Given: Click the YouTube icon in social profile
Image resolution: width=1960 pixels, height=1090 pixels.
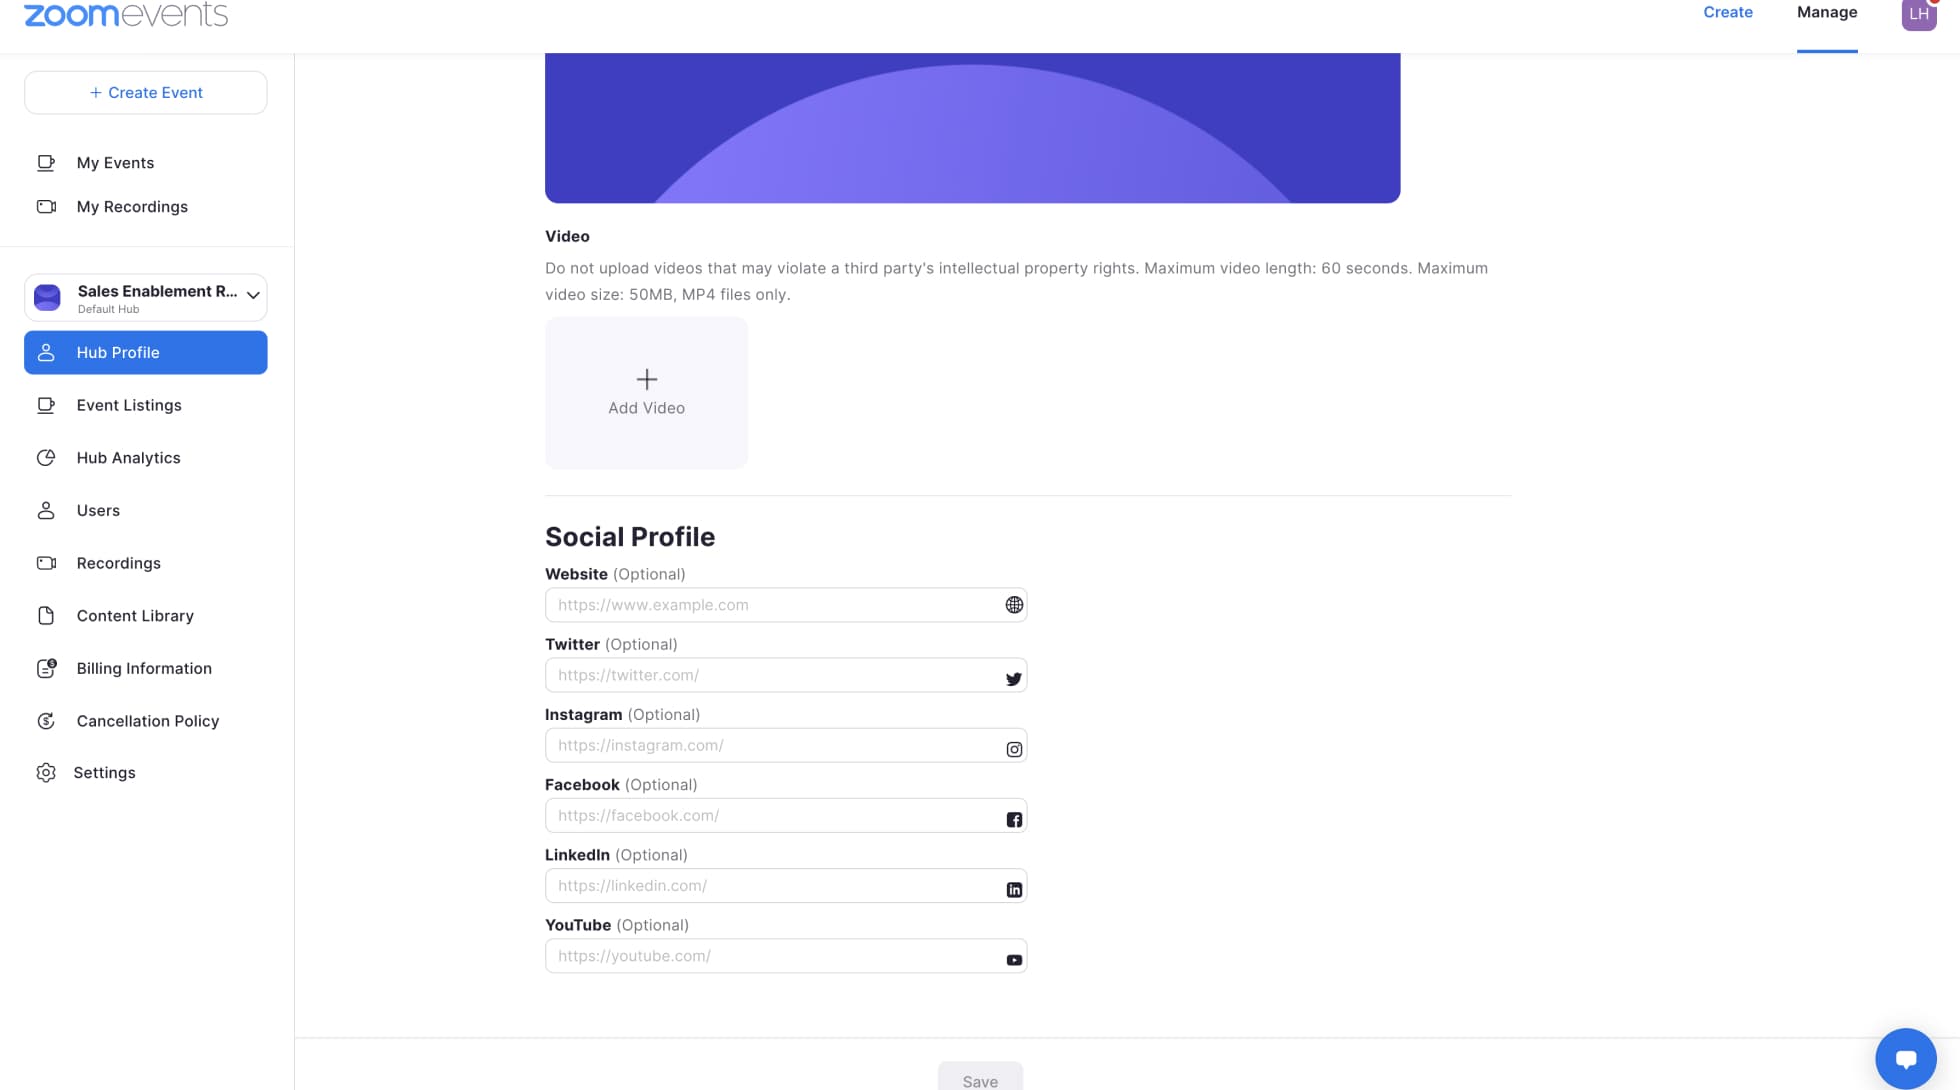Looking at the screenshot, I should [1014, 958].
